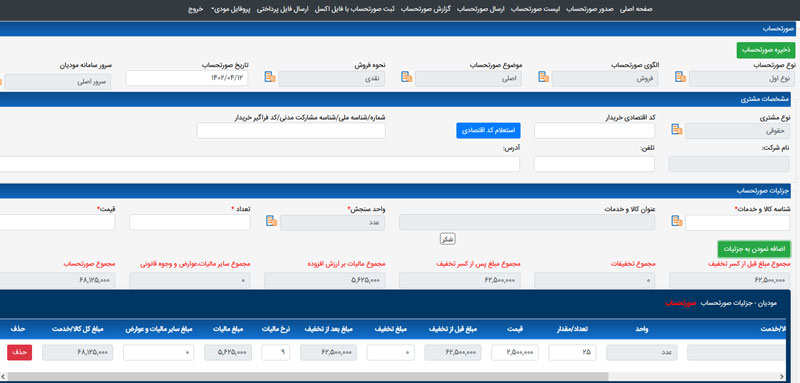Click نام شرکت field
This screenshot has height=383, width=800.
coord(729,164)
